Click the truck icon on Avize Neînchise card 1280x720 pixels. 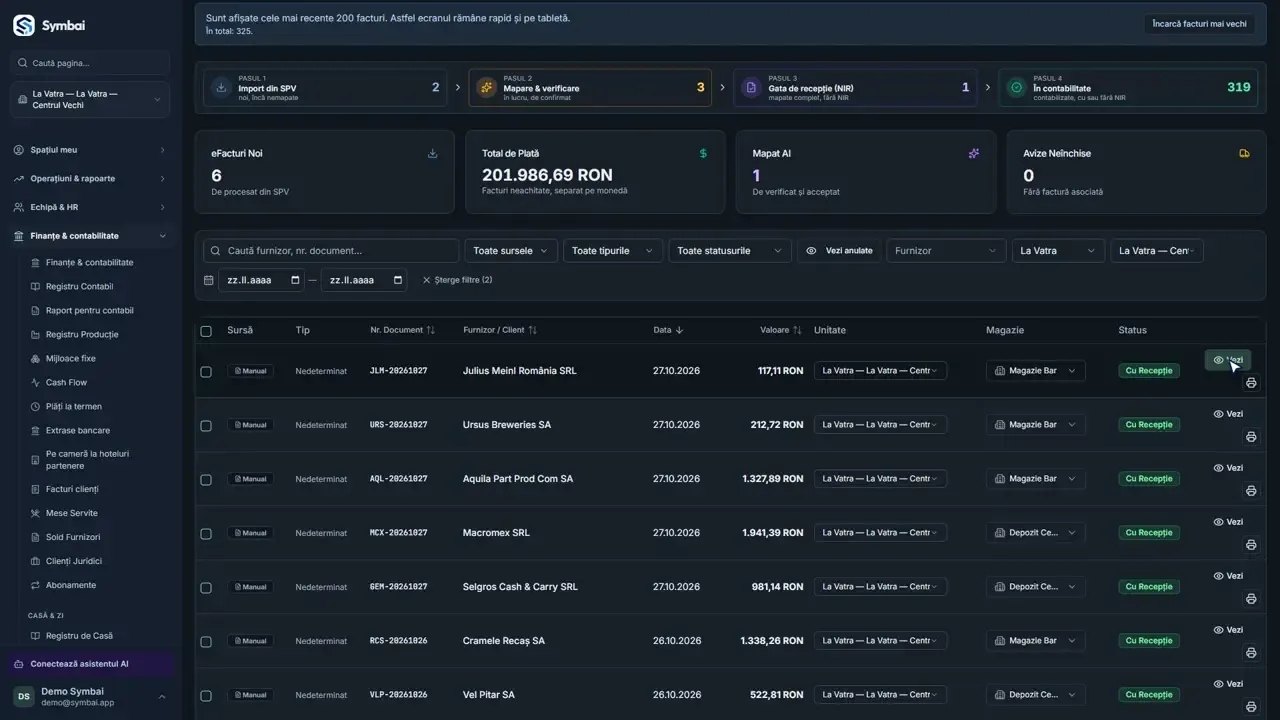pos(1244,154)
